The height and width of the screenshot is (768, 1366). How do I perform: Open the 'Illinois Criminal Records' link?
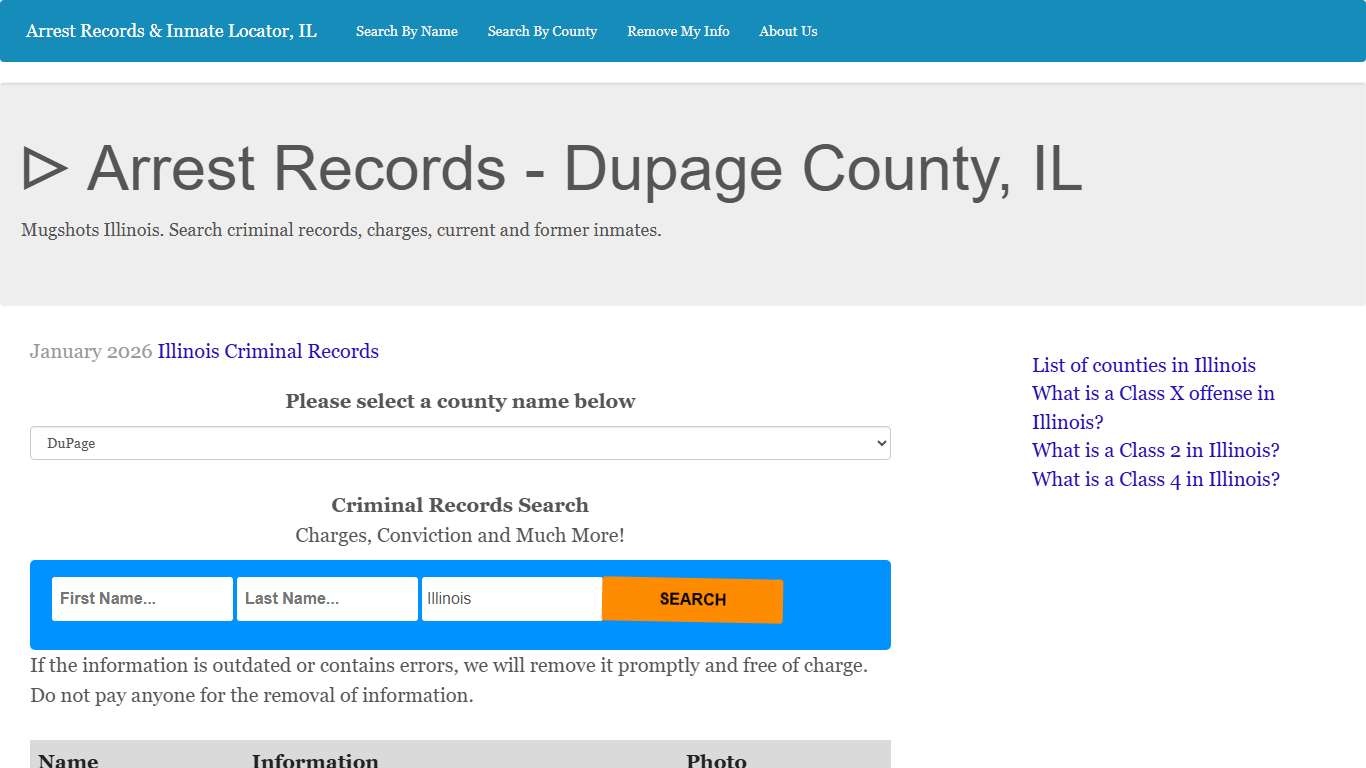[x=268, y=351]
